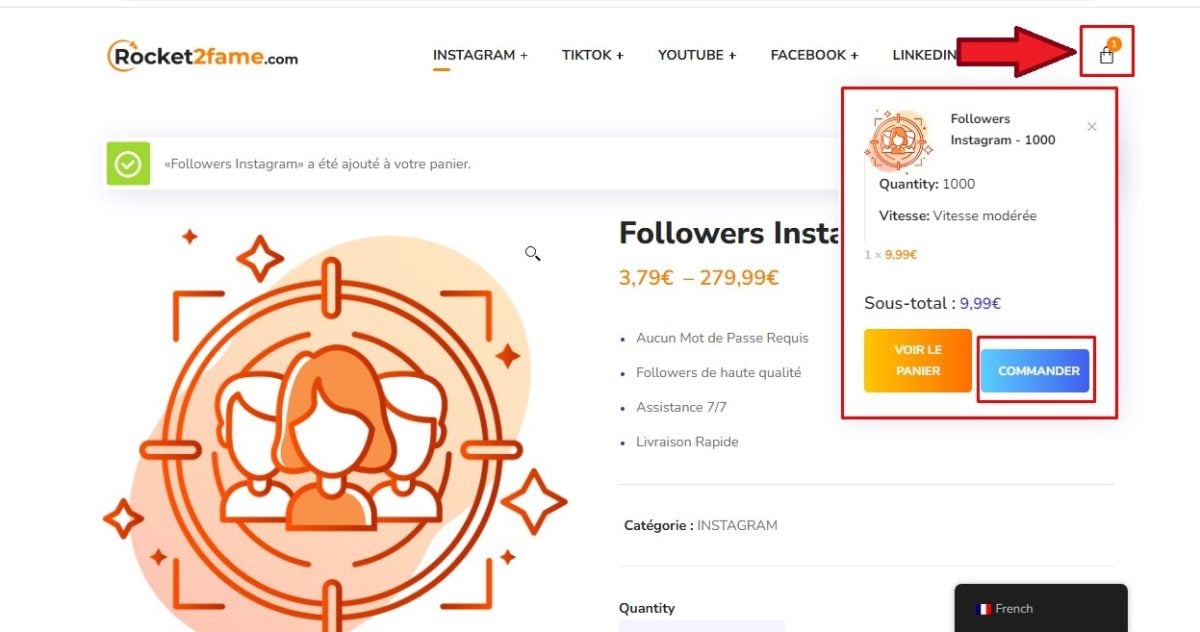Remove Followers Instagram item from mini cart
The width and height of the screenshot is (1200, 632).
tap(1092, 127)
